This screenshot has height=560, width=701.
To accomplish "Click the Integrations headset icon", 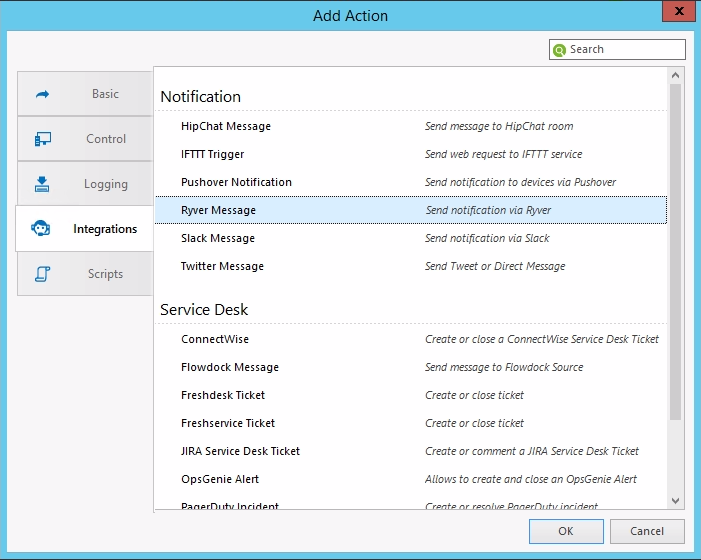I will (41, 228).
